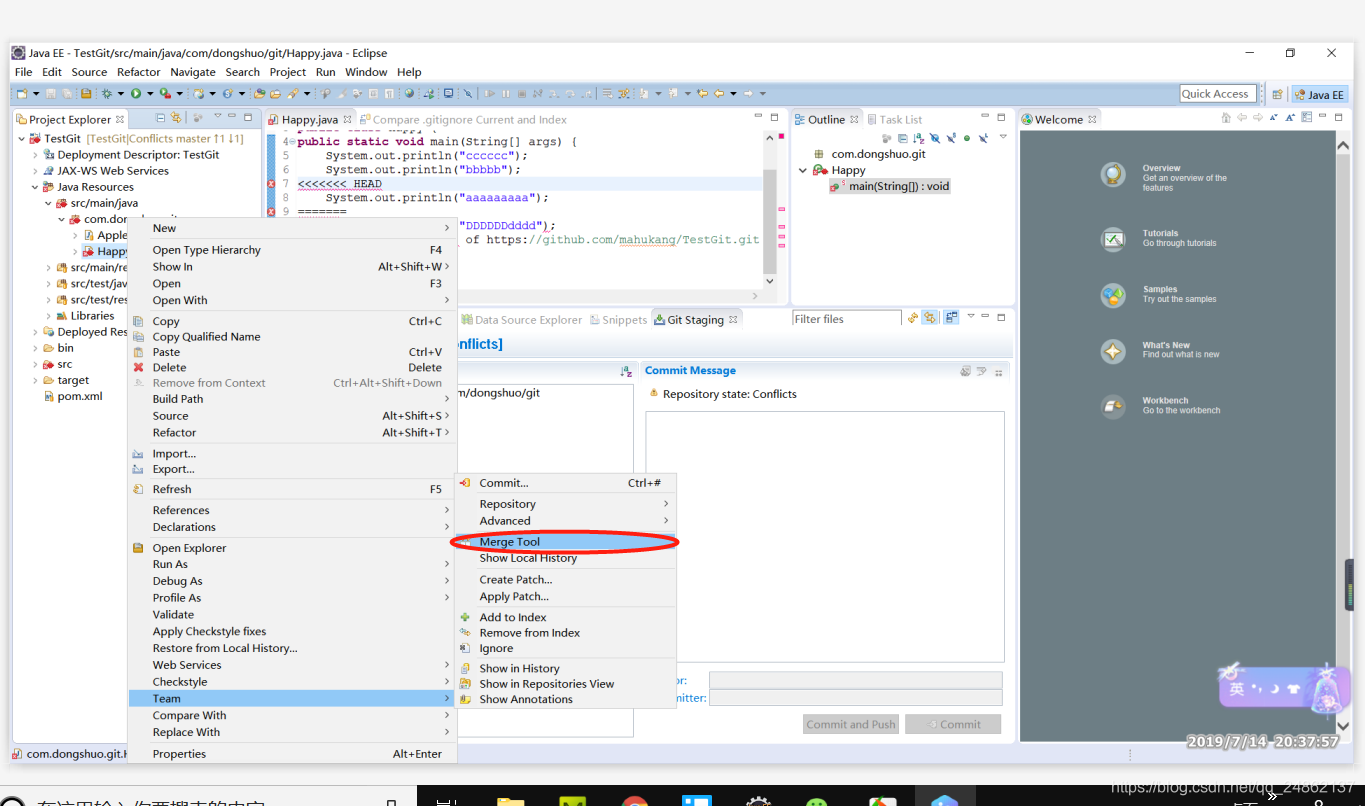The height and width of the screenshot is (806, 1365).
Task: Click the Commit and Push button
Action: click(x=851, y=724)
